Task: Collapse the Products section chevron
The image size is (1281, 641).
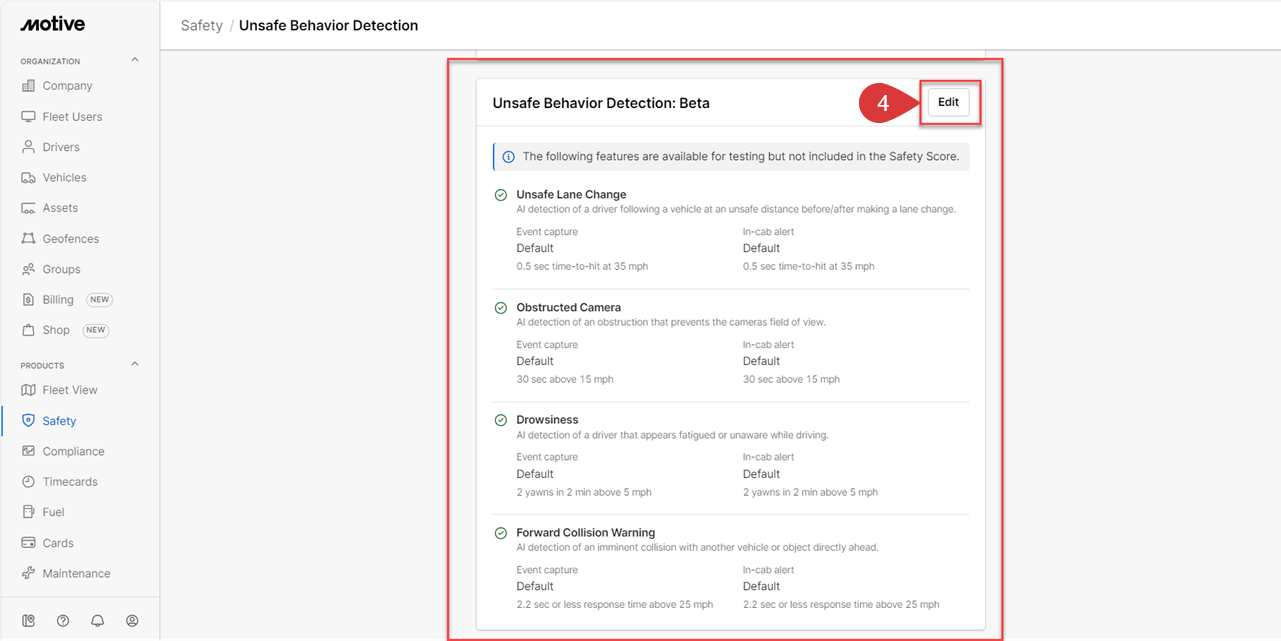Action: tap(135, 365)
